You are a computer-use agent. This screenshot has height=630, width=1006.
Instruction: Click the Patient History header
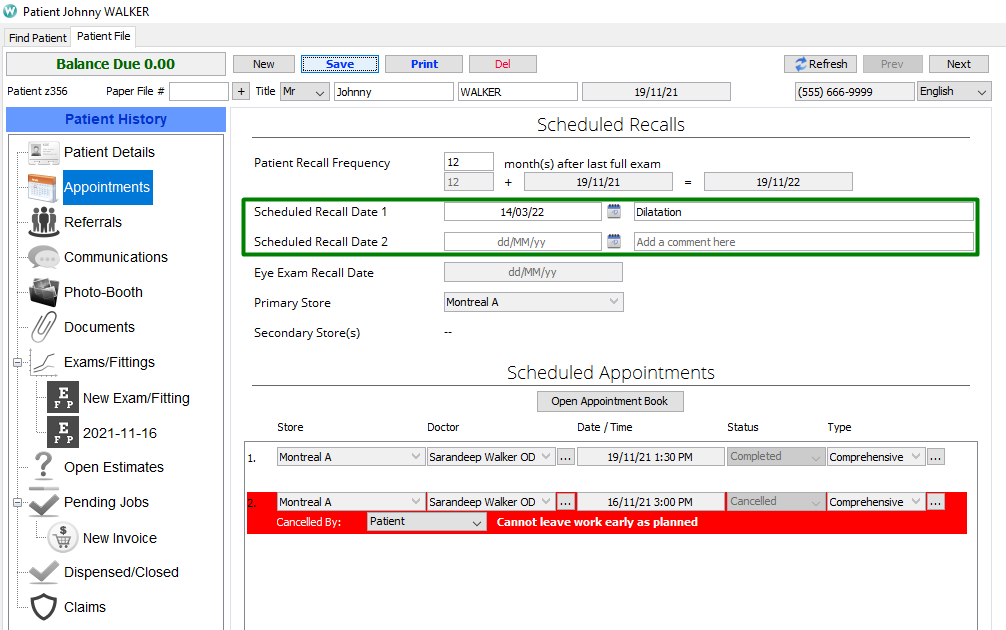tap(115, 119)
